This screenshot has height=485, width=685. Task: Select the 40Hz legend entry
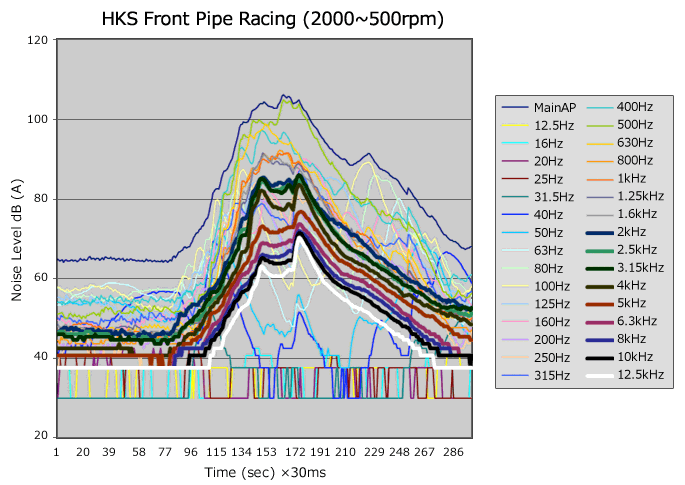tap(532, 215)
